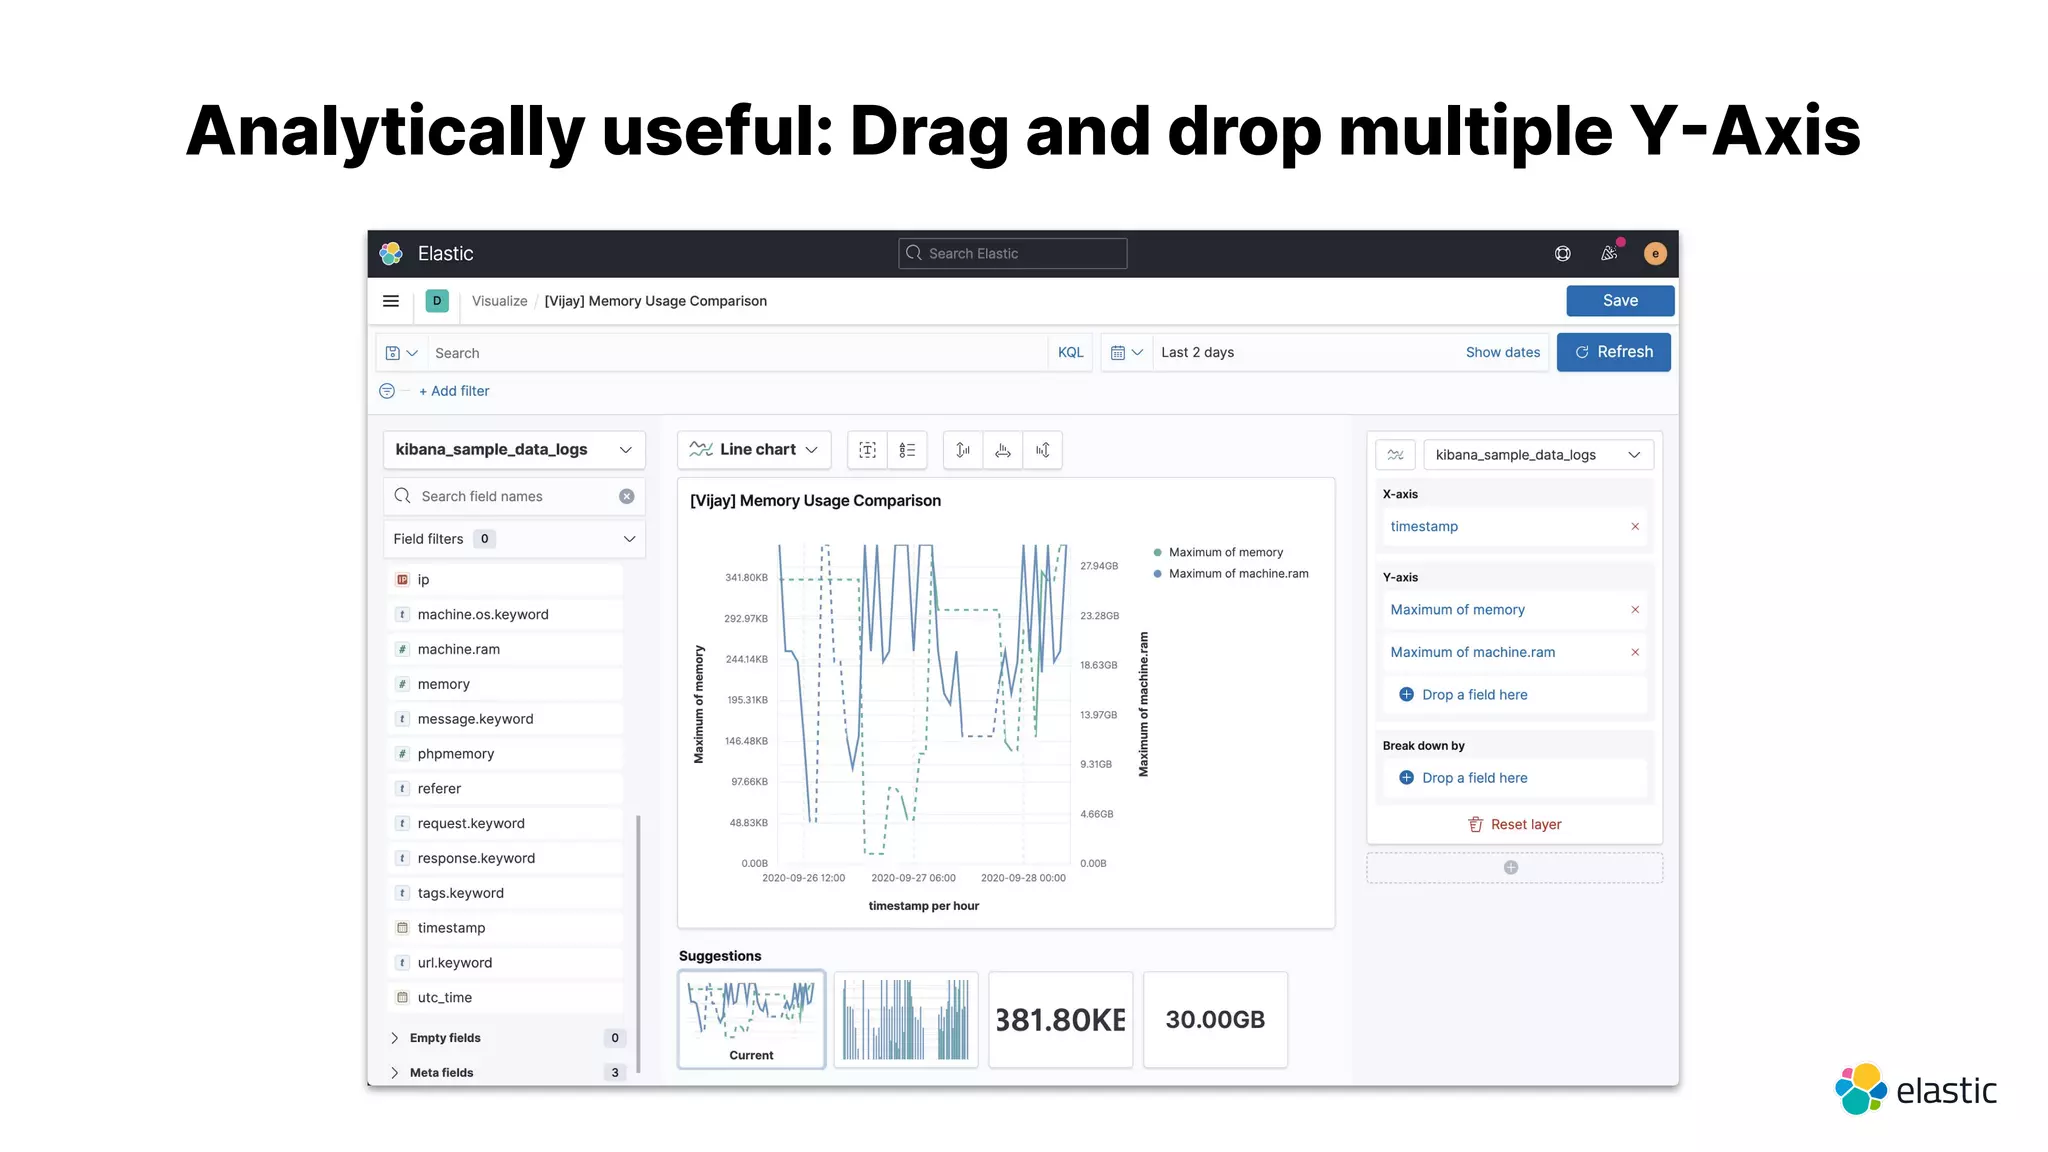Open the user avatar menu

(x=1655, y=254)
